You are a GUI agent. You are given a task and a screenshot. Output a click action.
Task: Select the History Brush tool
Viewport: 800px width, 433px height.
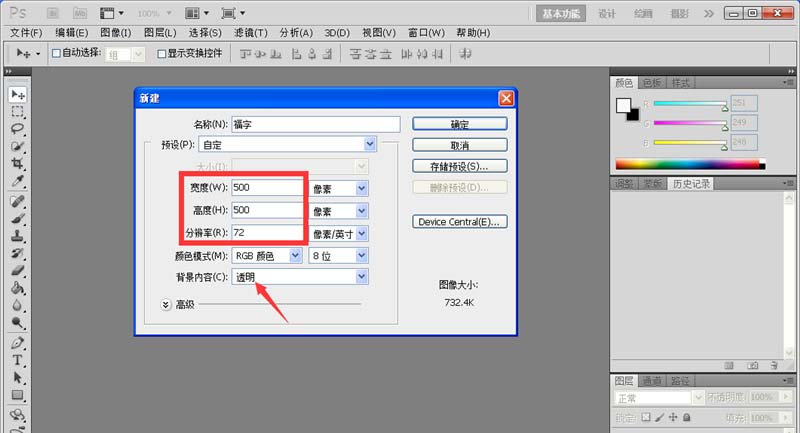pos(17,253)
